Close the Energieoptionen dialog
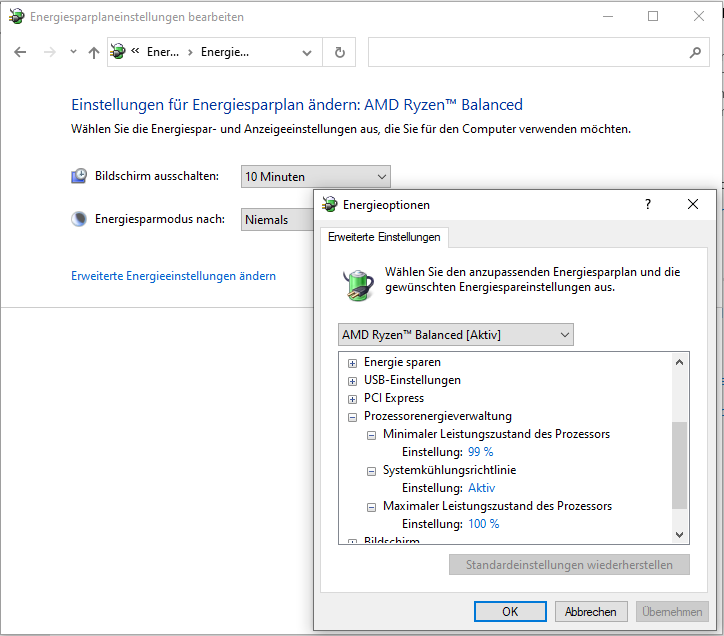This screenshot has width=724, height=636. click(693, 204)
